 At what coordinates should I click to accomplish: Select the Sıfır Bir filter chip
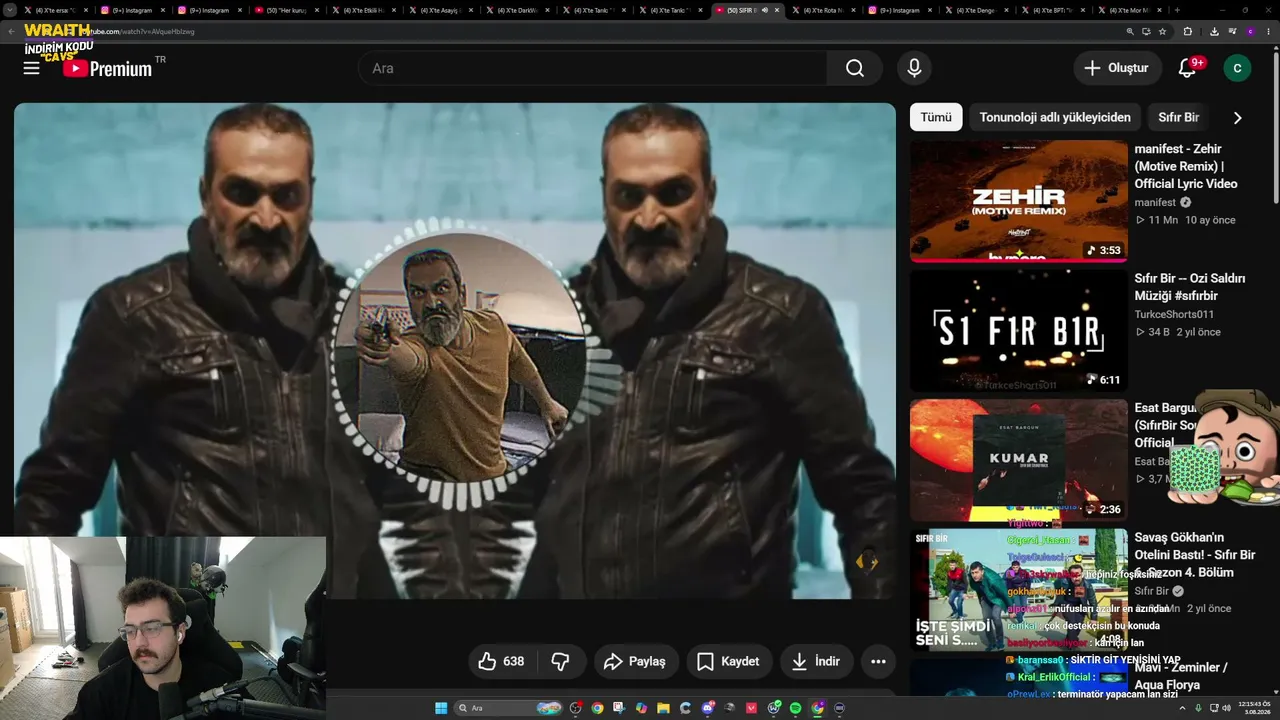pyautogui.click(x=1178, y=117)
